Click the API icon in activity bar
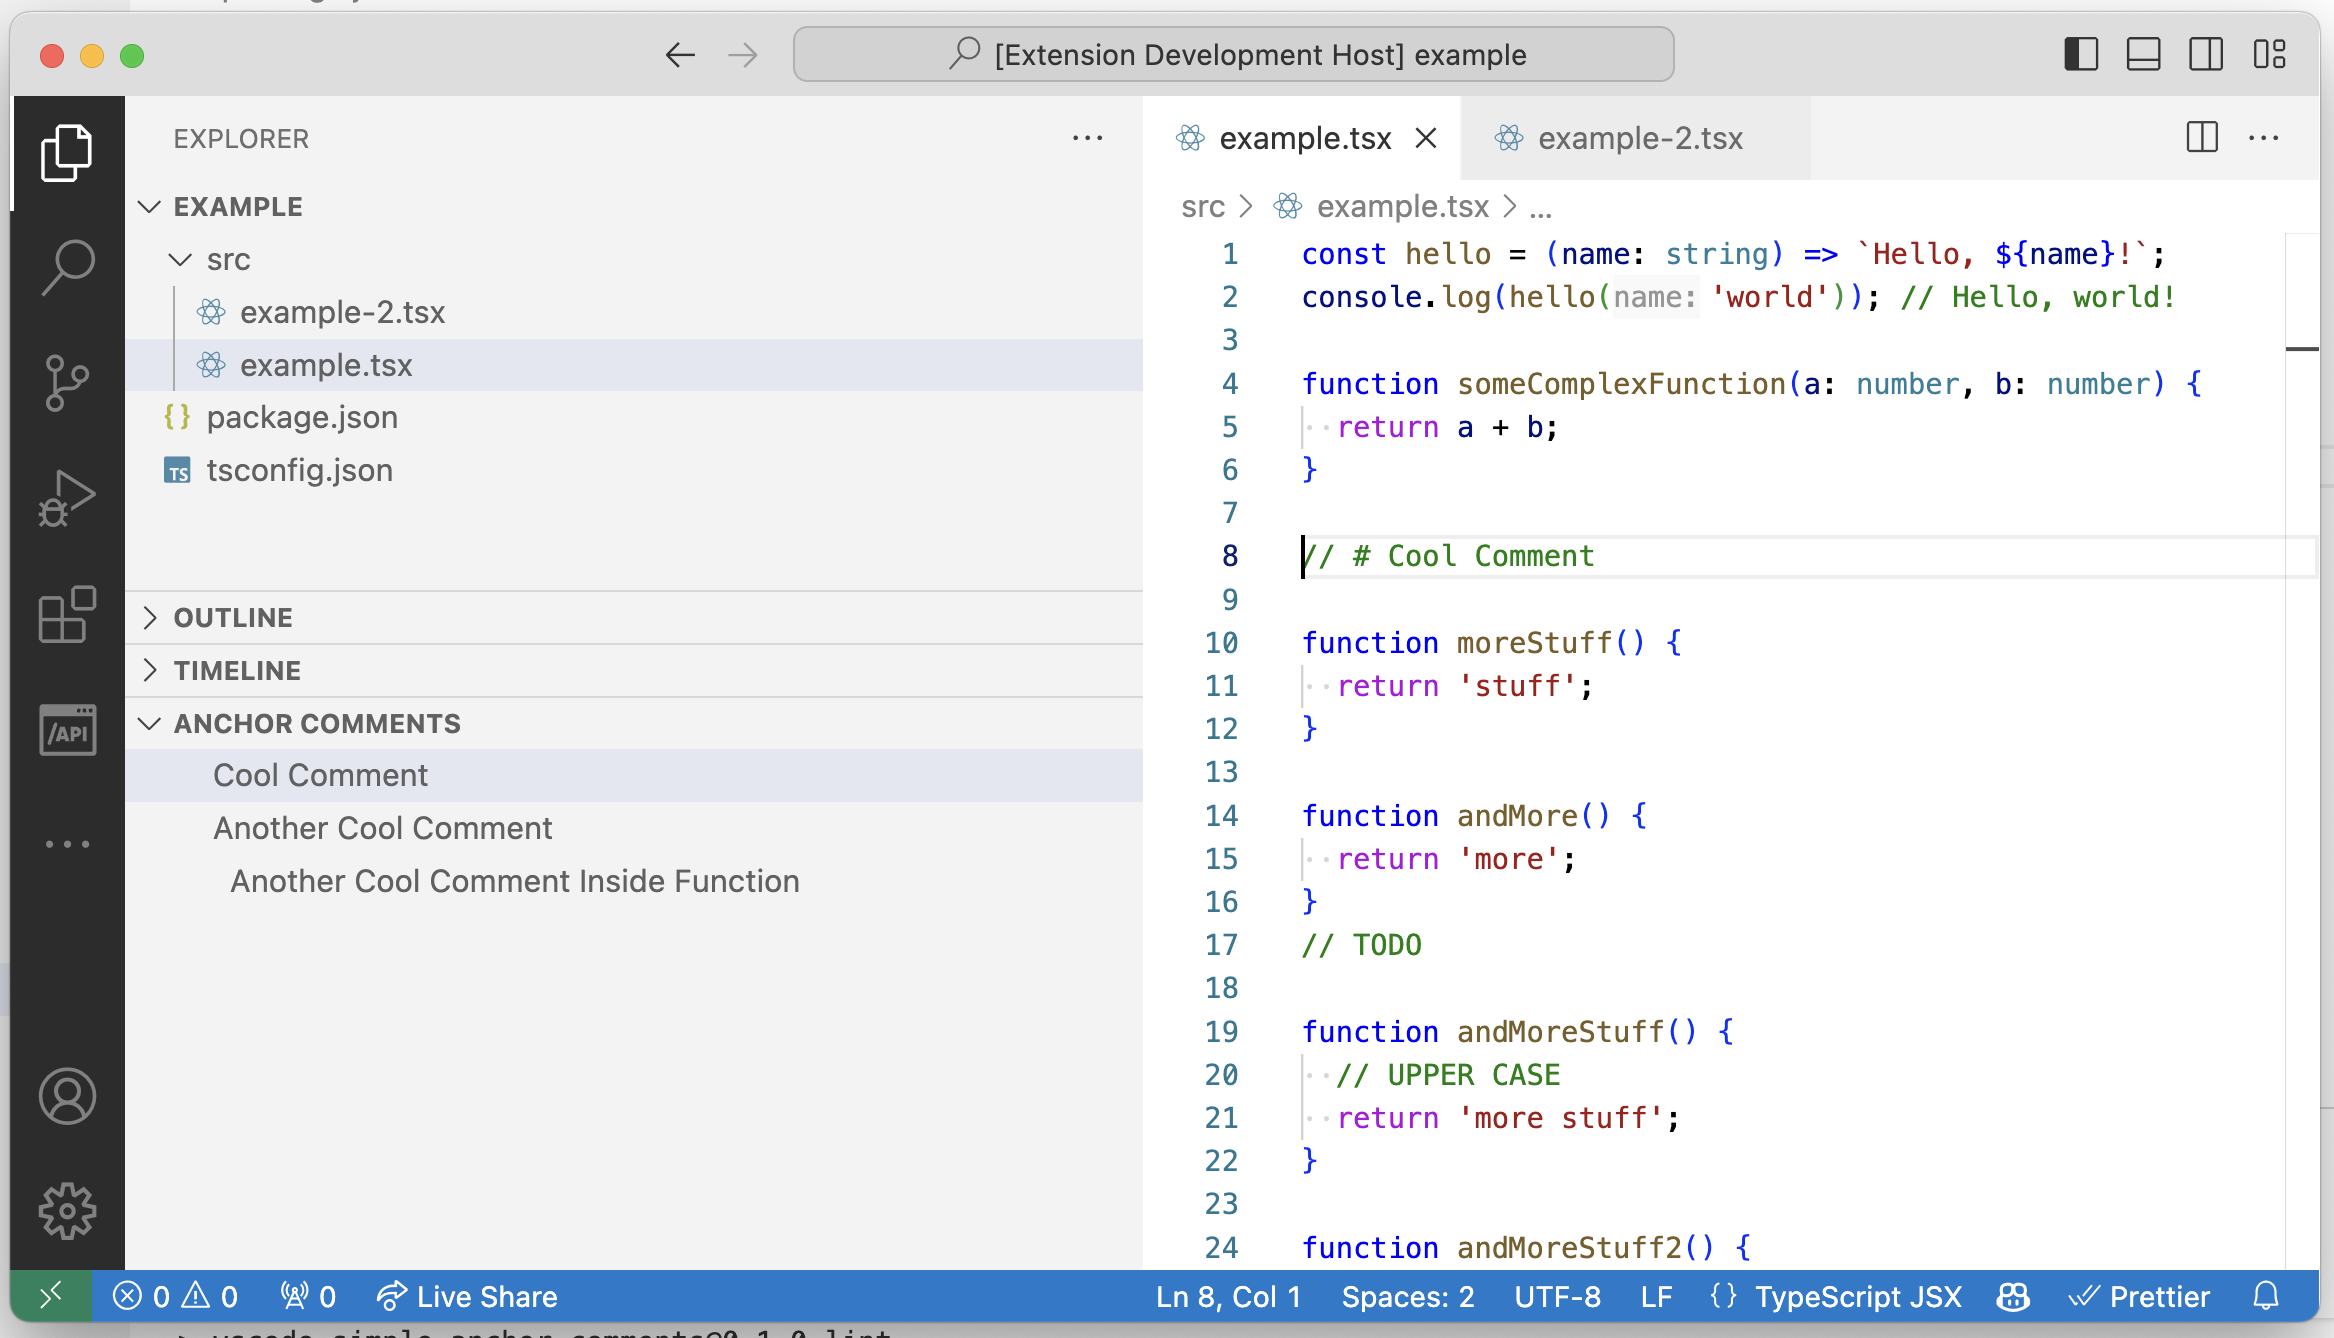Viewport: 2334px width, 1338px height. click(66, 729)
